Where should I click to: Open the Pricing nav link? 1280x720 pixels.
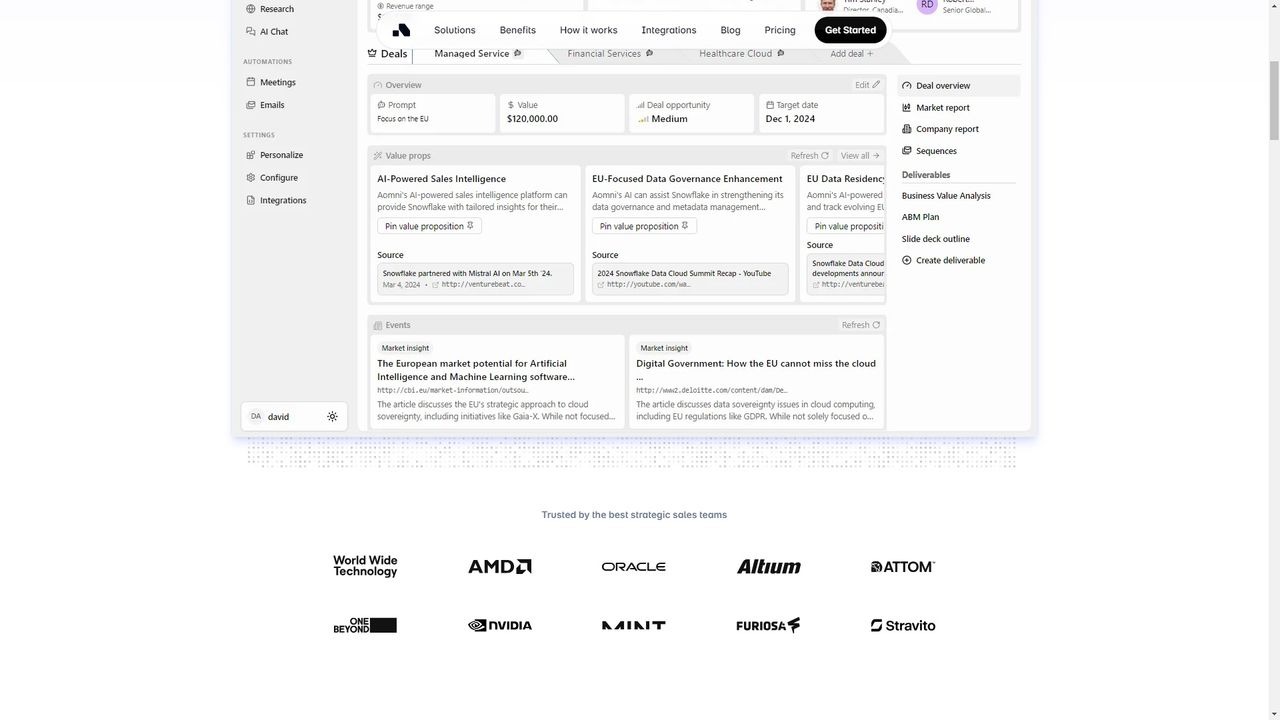(780, 30)
